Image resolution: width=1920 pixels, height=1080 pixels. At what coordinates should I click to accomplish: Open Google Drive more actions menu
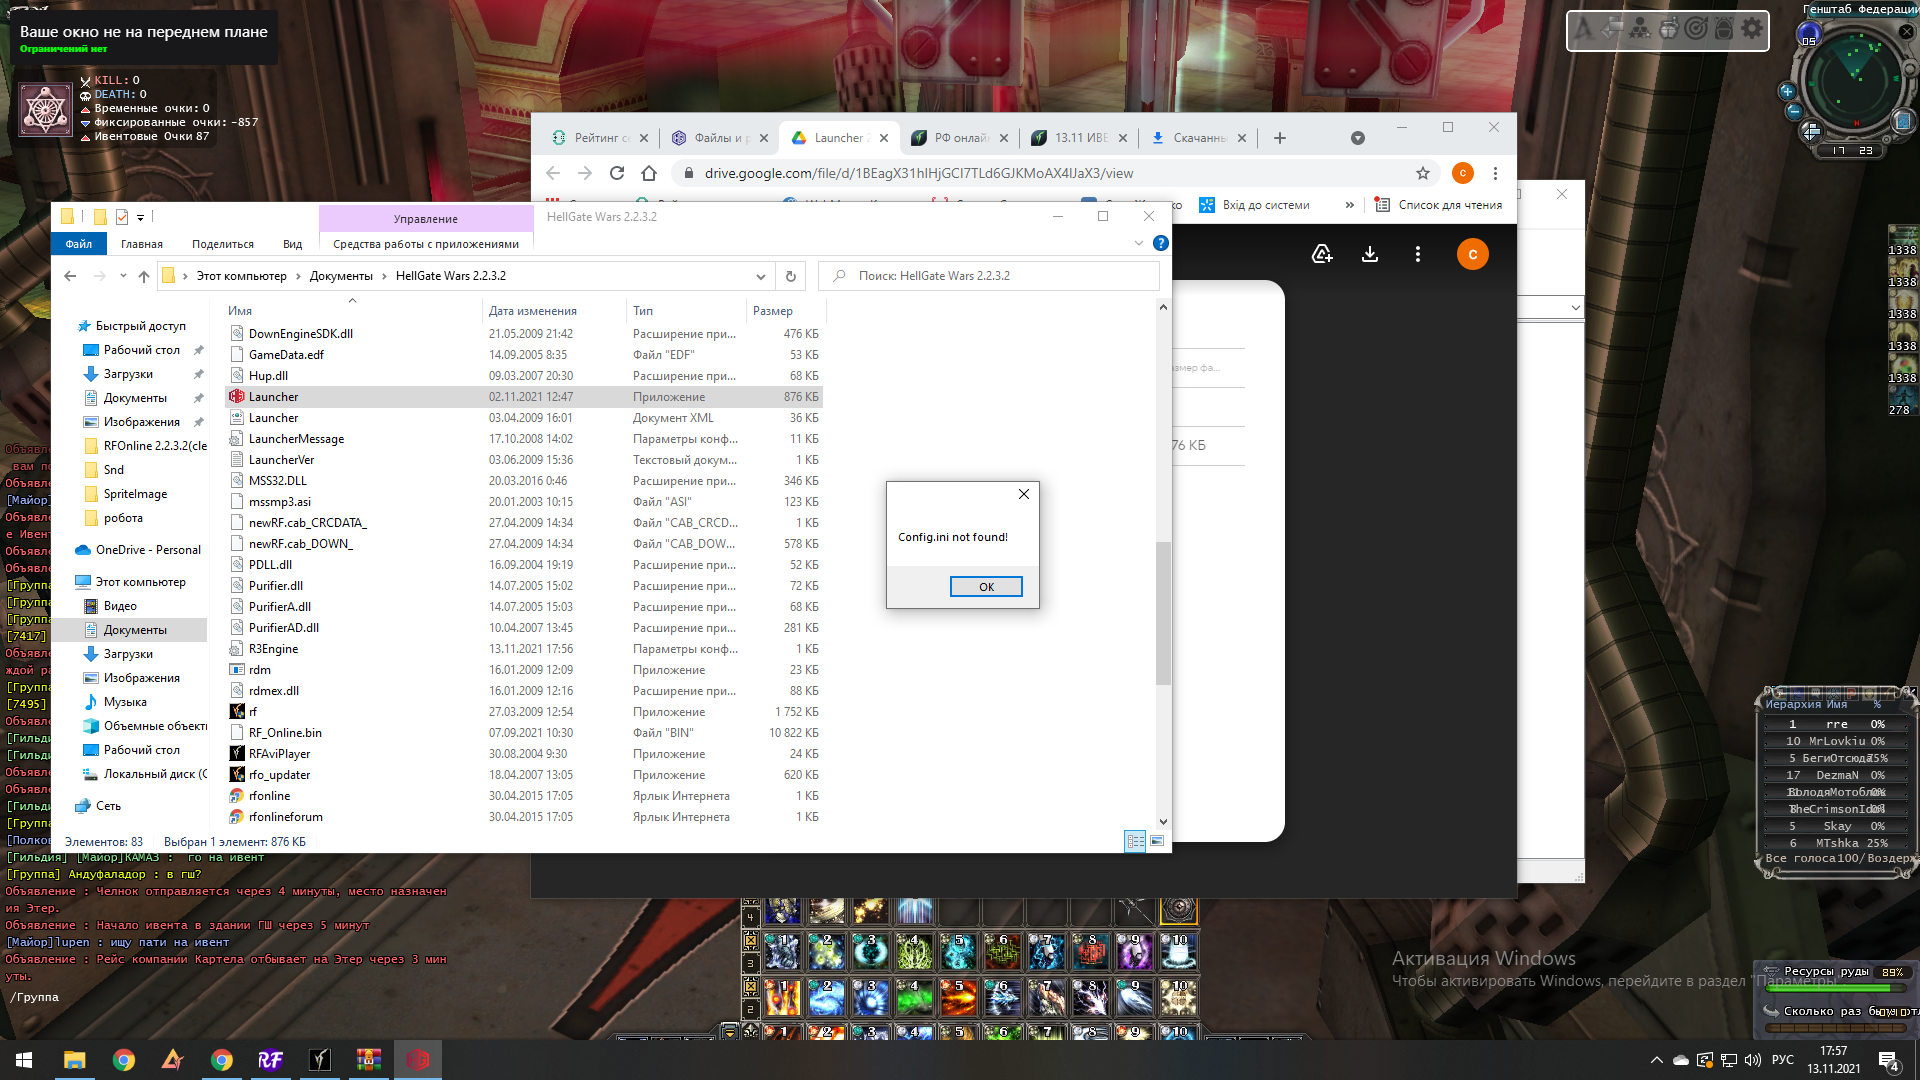click(1417, 254)
